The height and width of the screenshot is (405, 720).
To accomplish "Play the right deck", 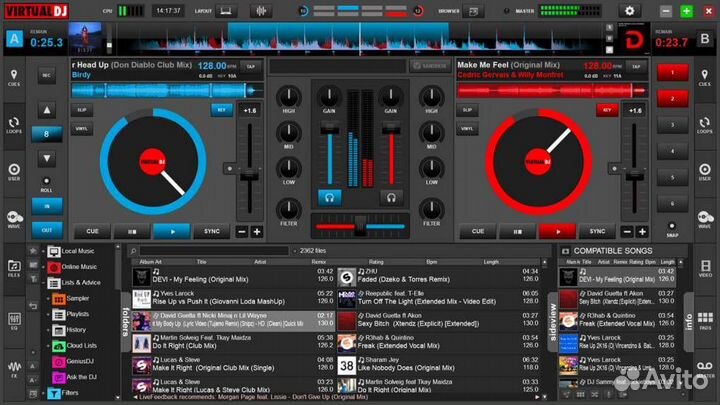I will click(557, 231).
